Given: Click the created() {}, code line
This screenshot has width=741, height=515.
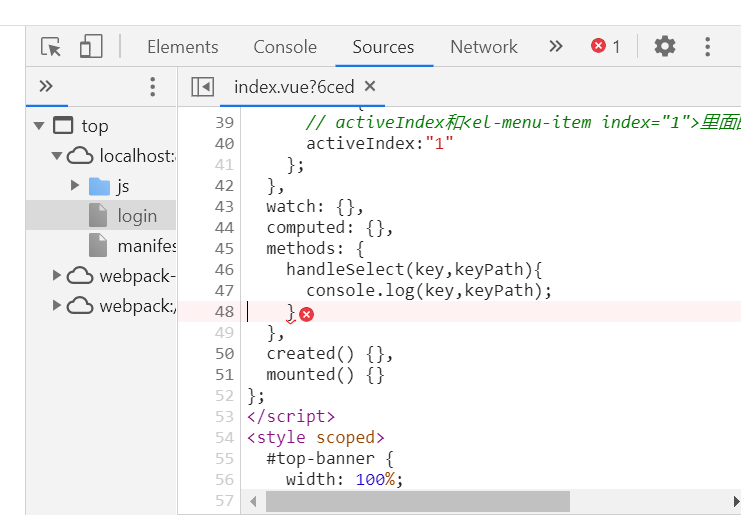Looking at the screenshot, I should [x=330, y=353].
